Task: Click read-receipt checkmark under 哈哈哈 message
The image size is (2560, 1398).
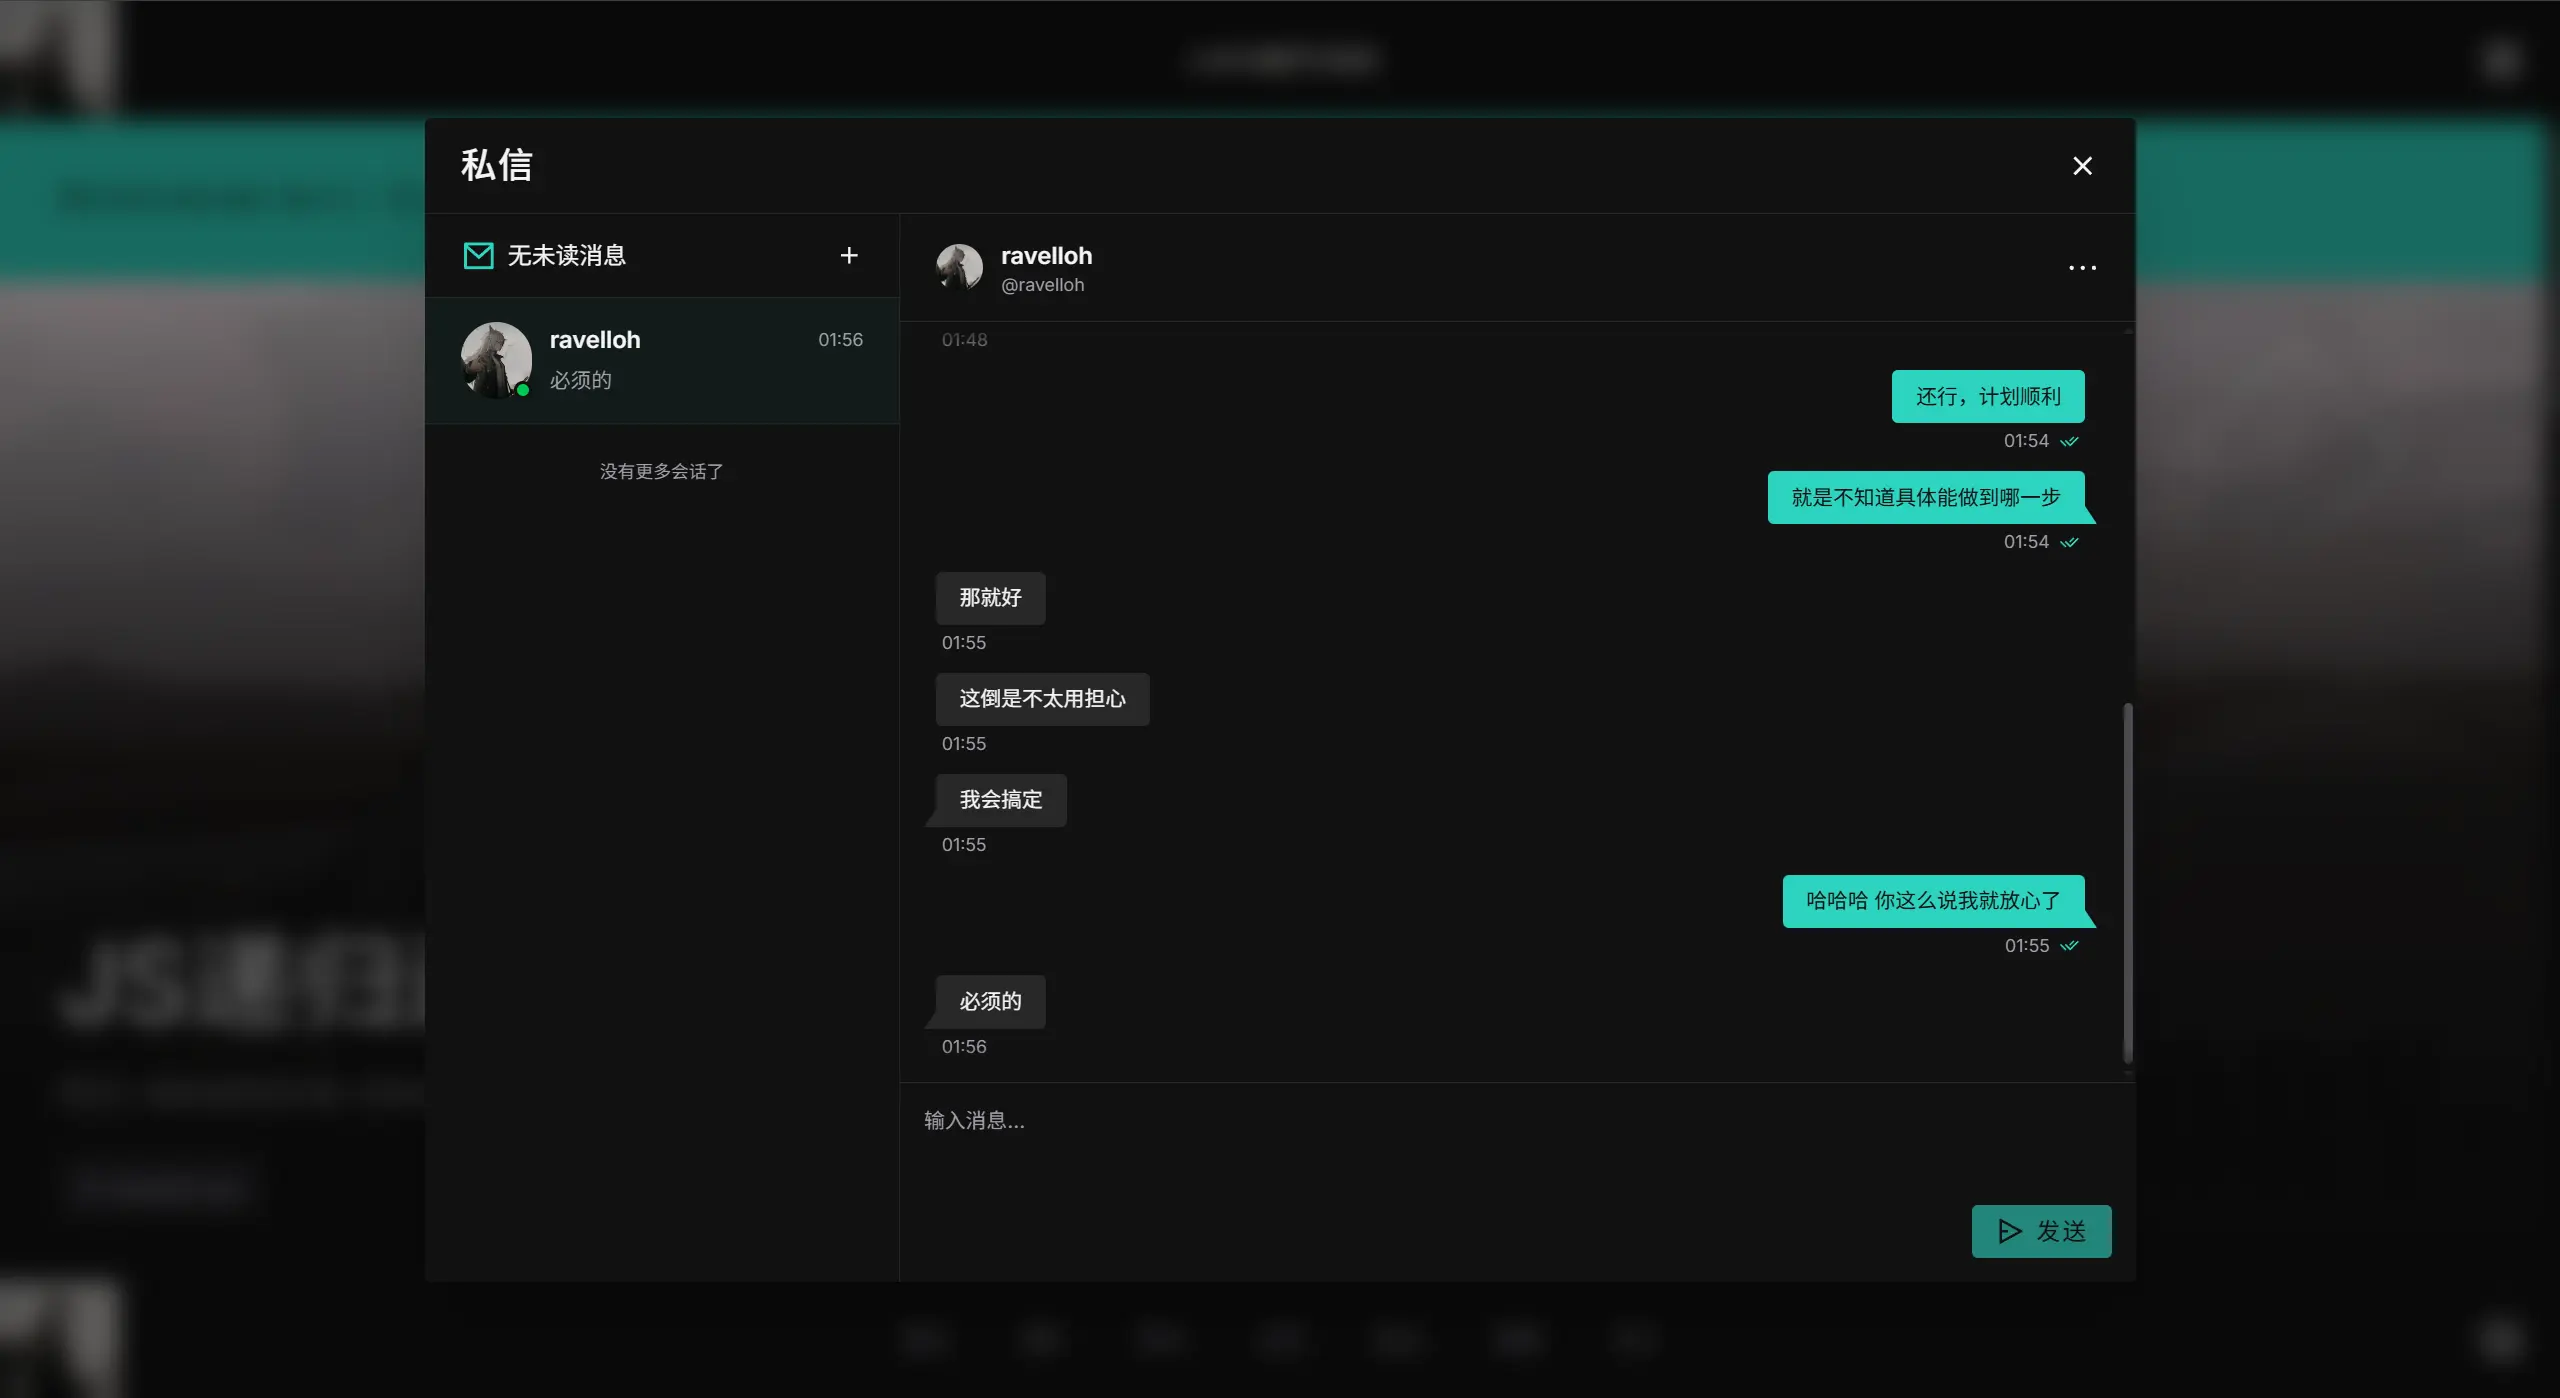Action: point(2069,946)
